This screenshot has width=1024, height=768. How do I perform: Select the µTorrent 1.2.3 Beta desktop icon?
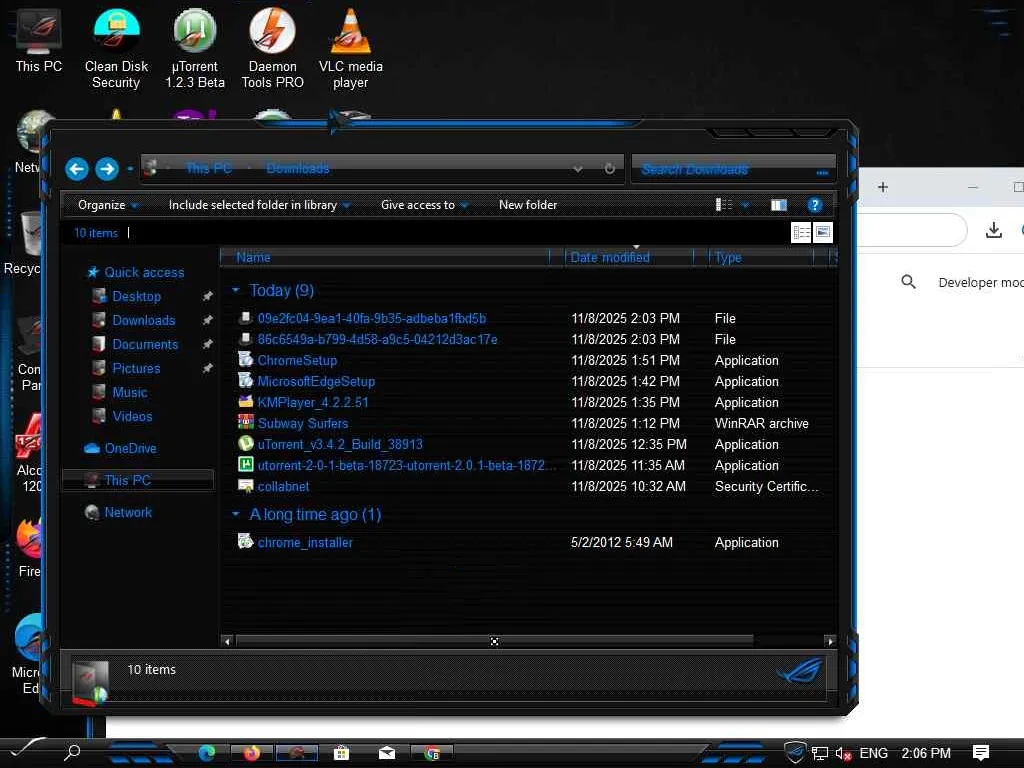click(x=195, y=49)
